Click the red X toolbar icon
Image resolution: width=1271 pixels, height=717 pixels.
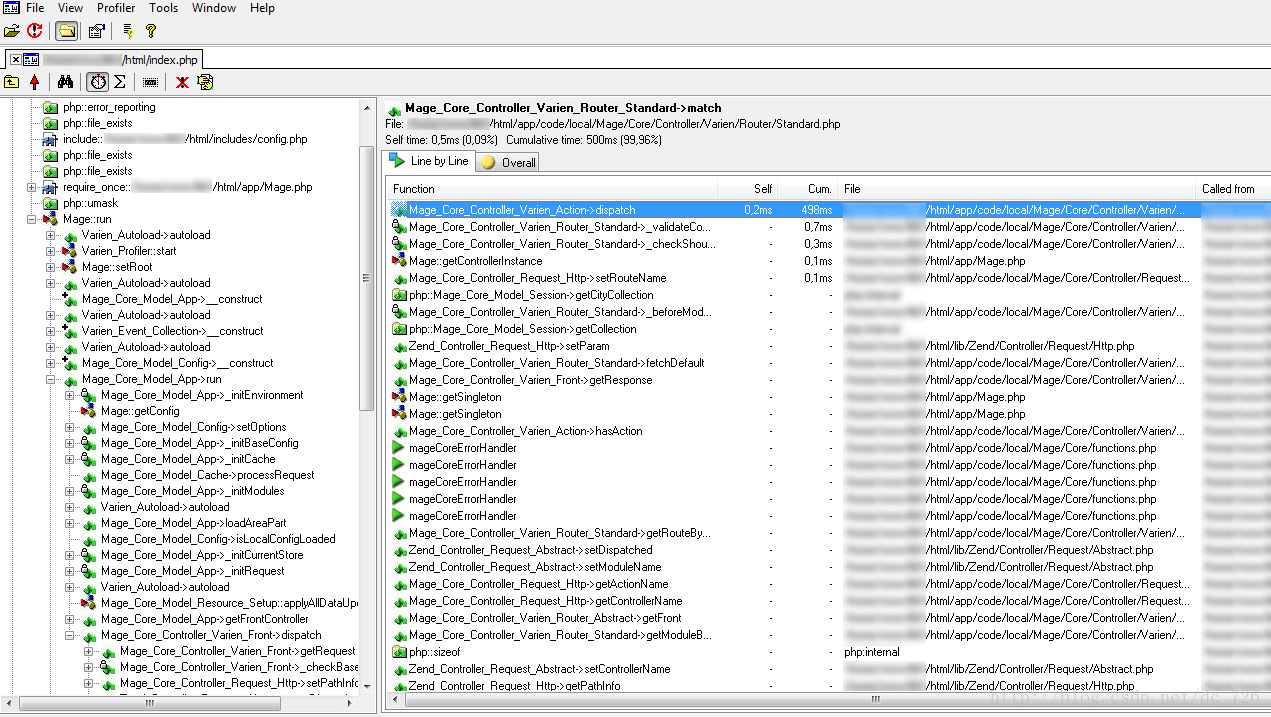[182, 82]
